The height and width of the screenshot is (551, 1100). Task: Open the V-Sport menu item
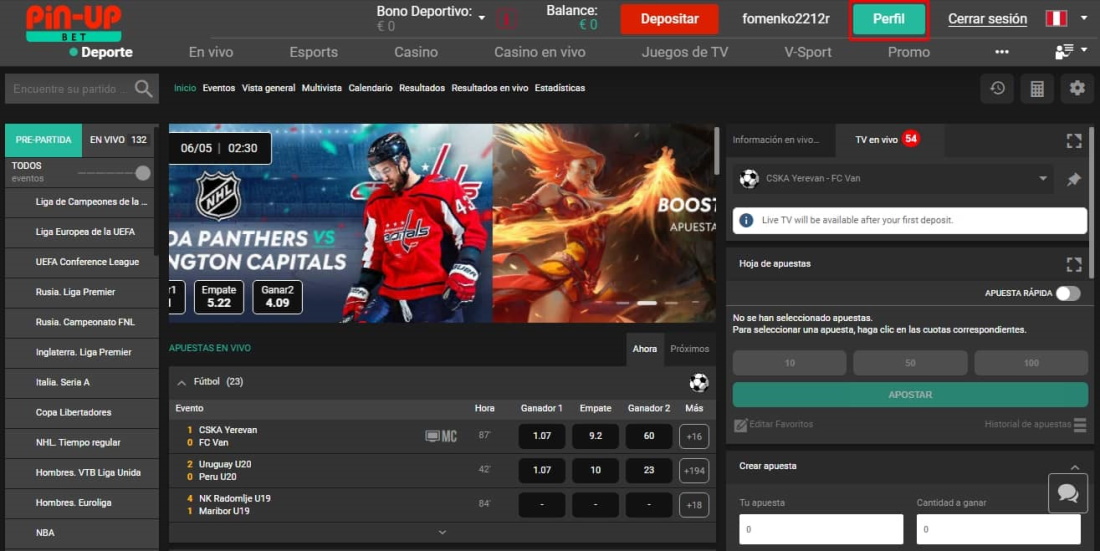click(807, 52)
